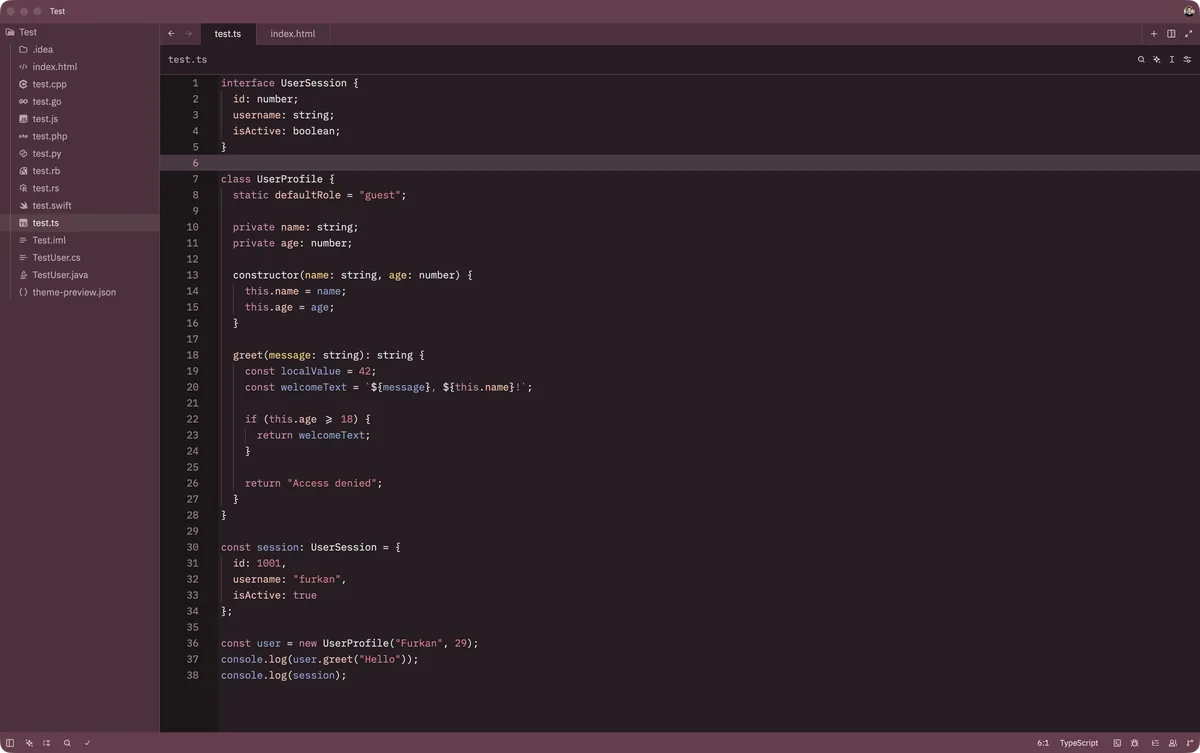Open the TypeScript language selector in status bar
The height and width of the screenshot is (753, 1200).
1079,743
